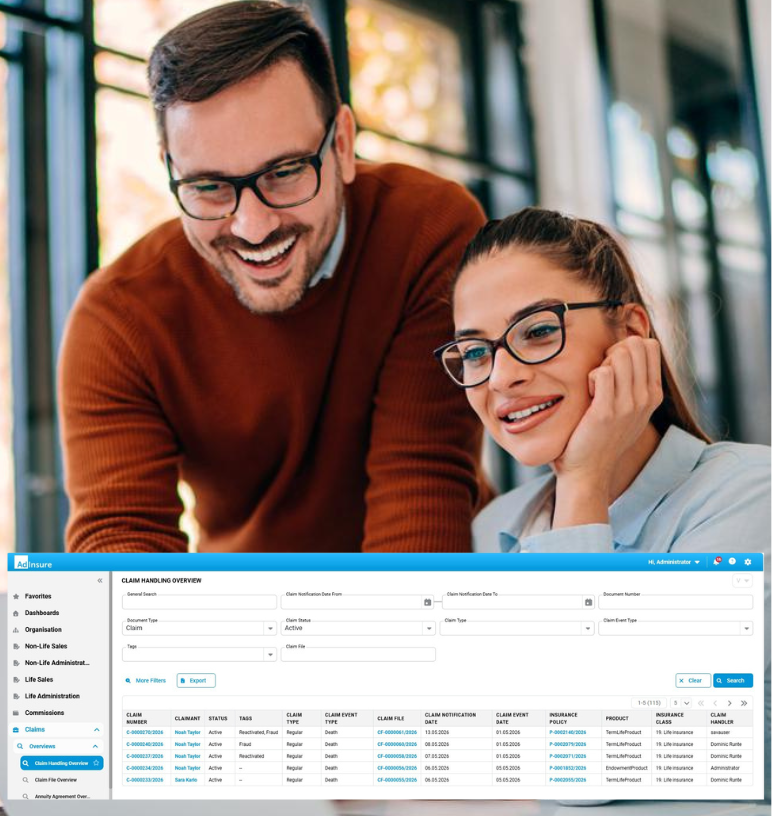
Task: Collapse the Overviews sidebar subsection
Action: coord(95,746)
